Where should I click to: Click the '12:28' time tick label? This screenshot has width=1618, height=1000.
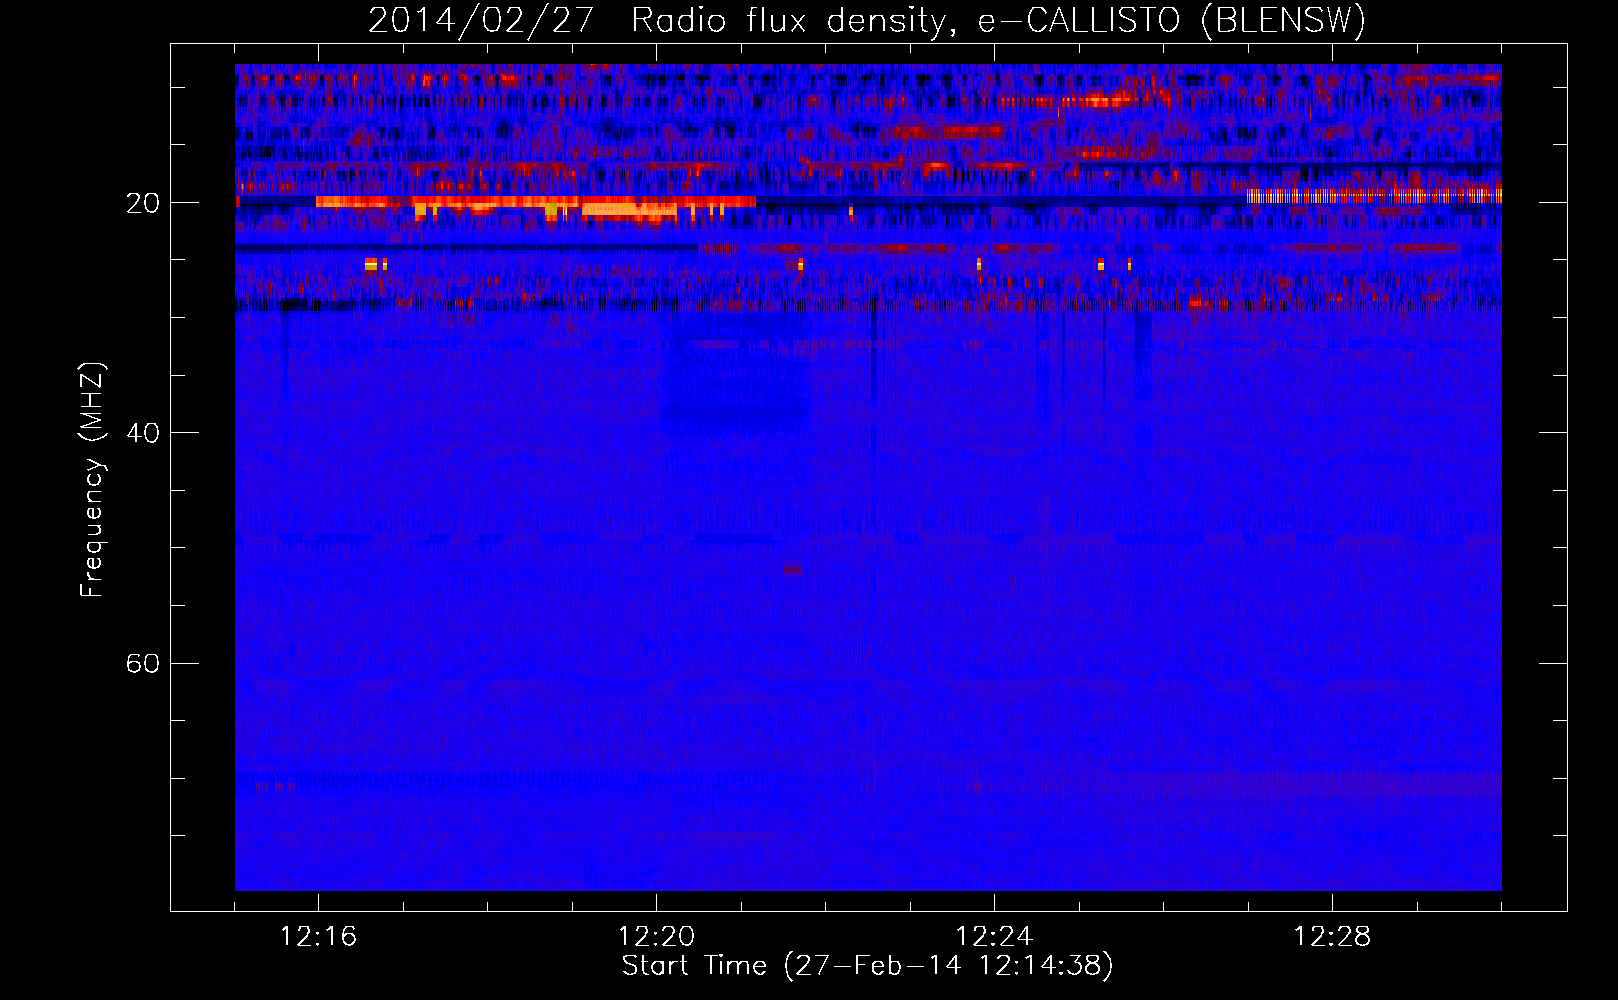1332,936
